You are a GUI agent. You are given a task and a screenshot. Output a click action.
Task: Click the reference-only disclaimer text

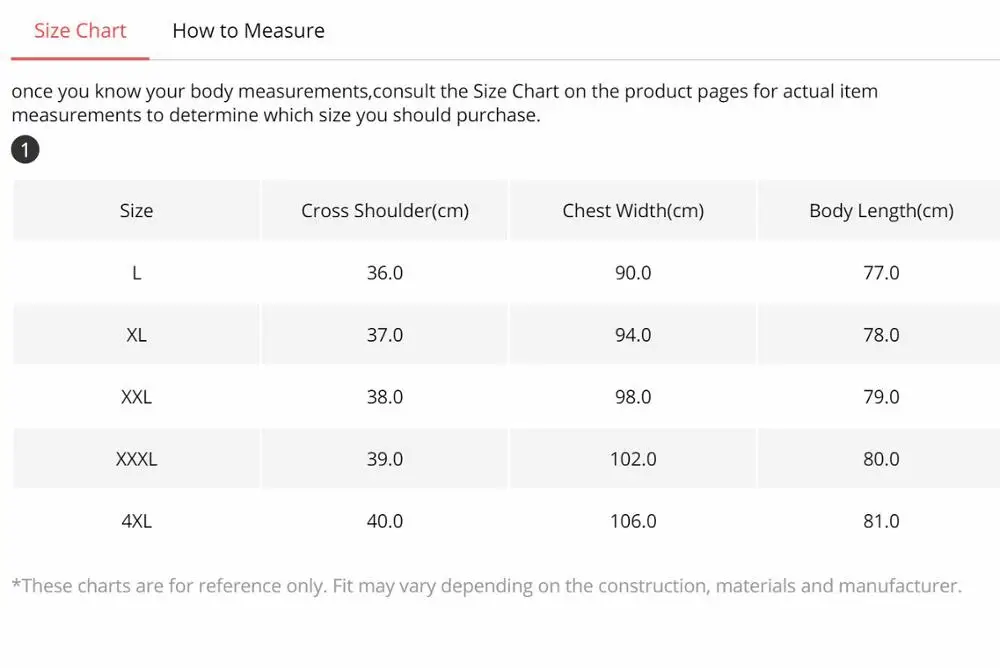click(x=487, y=586)
